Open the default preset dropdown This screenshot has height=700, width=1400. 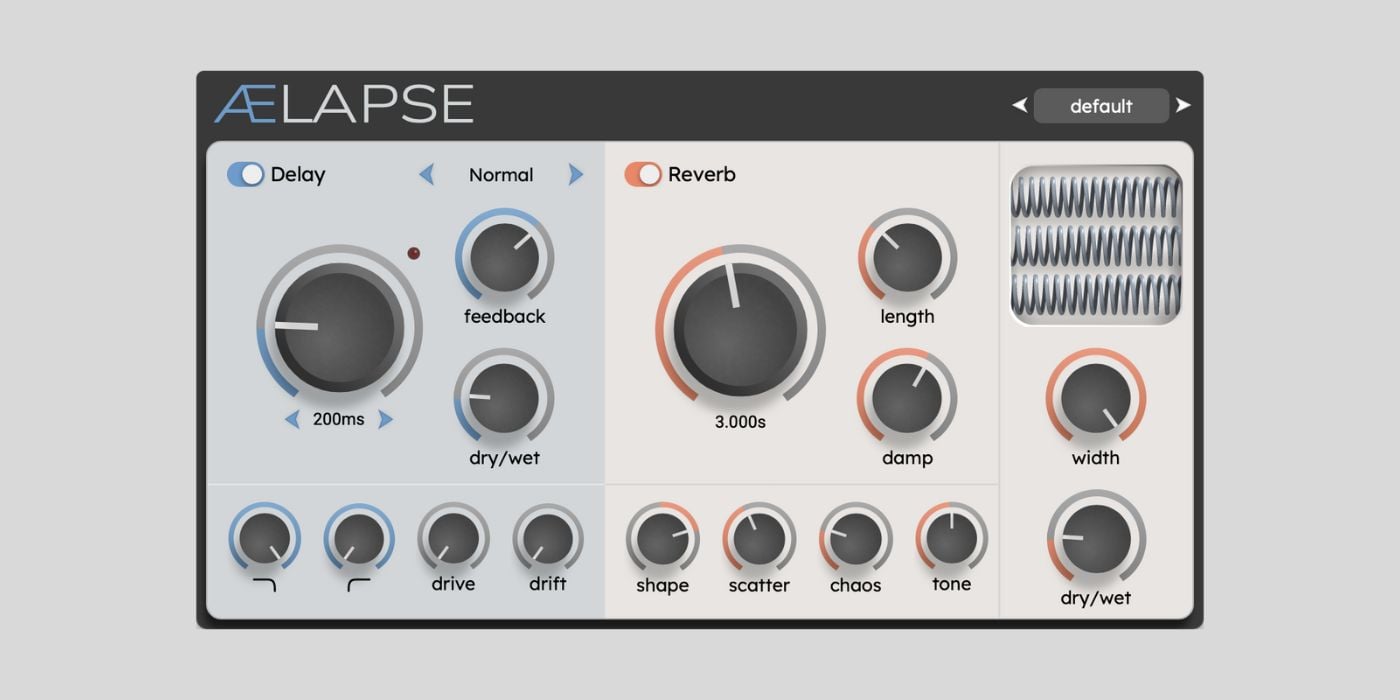pyautogui.click(x=1101, y=106)
